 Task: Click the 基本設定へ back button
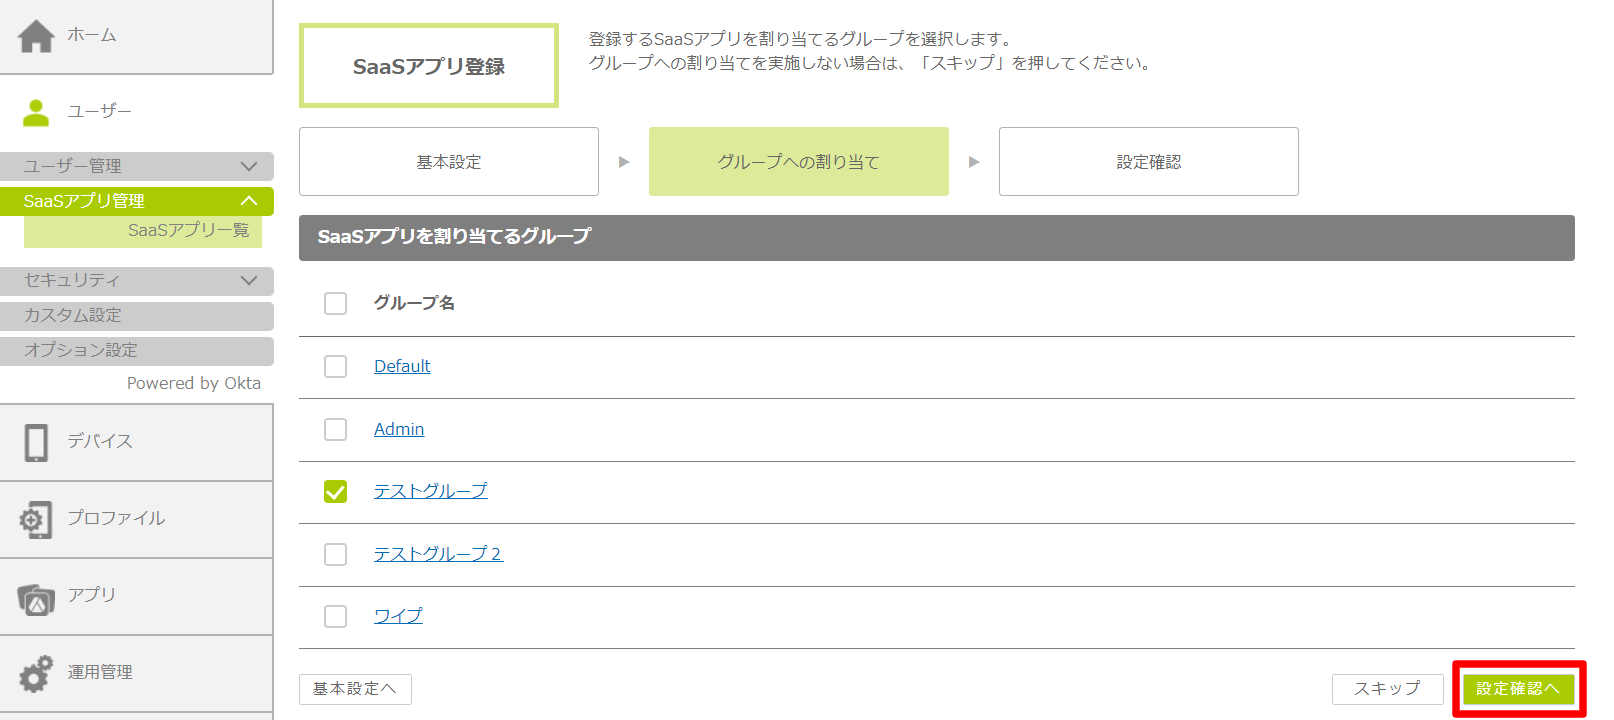pos(355,689)
